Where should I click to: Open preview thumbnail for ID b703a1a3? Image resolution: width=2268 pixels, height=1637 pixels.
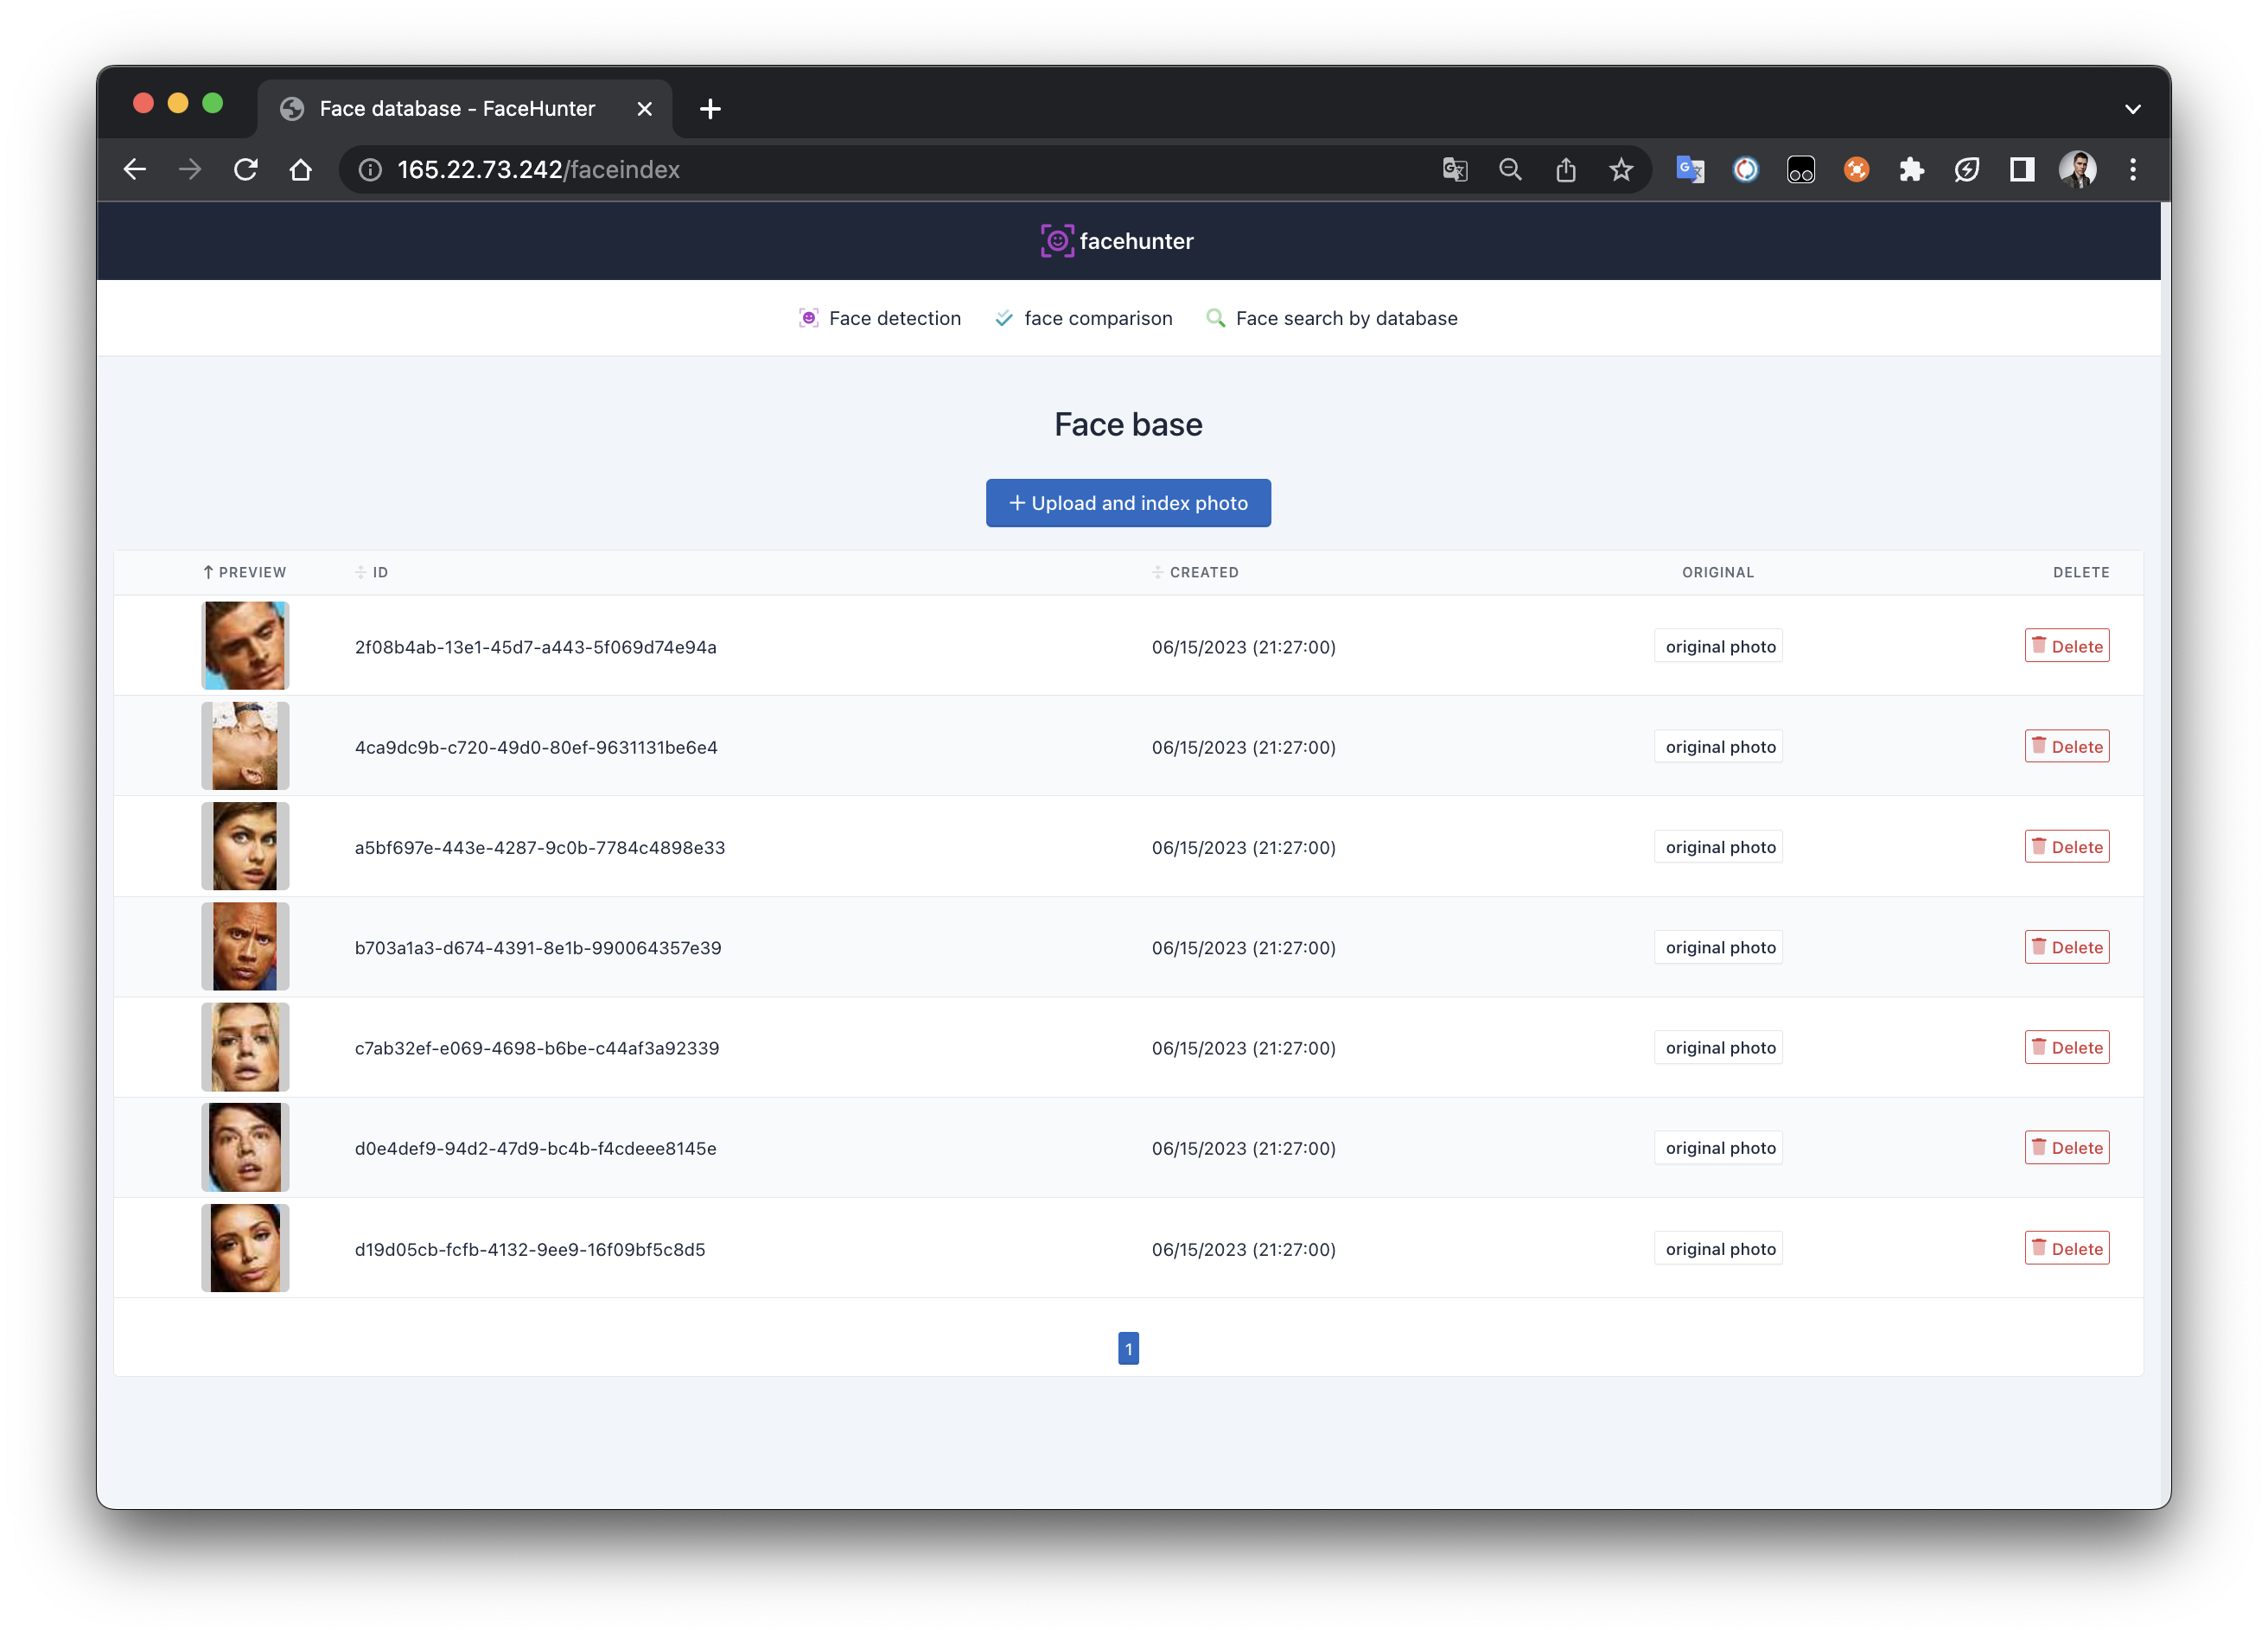(245, 946)
